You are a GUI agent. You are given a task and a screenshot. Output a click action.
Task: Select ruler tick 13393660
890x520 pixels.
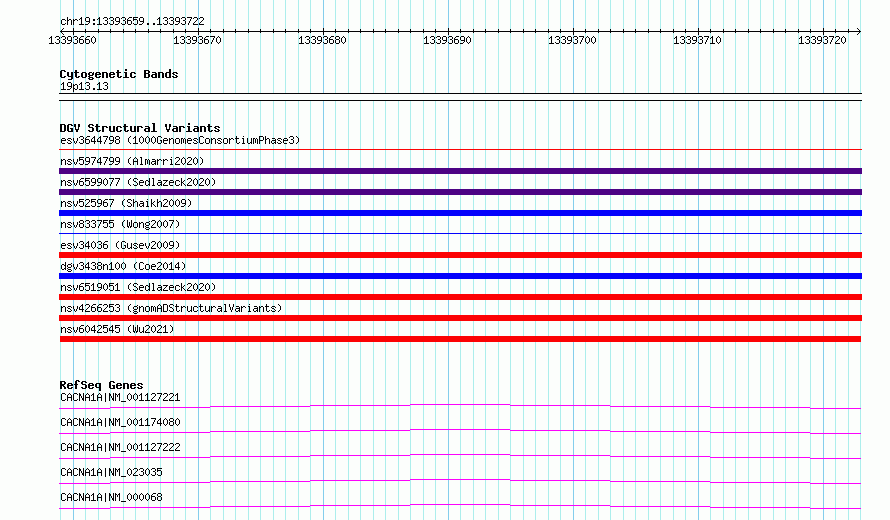tap(73, 40)
